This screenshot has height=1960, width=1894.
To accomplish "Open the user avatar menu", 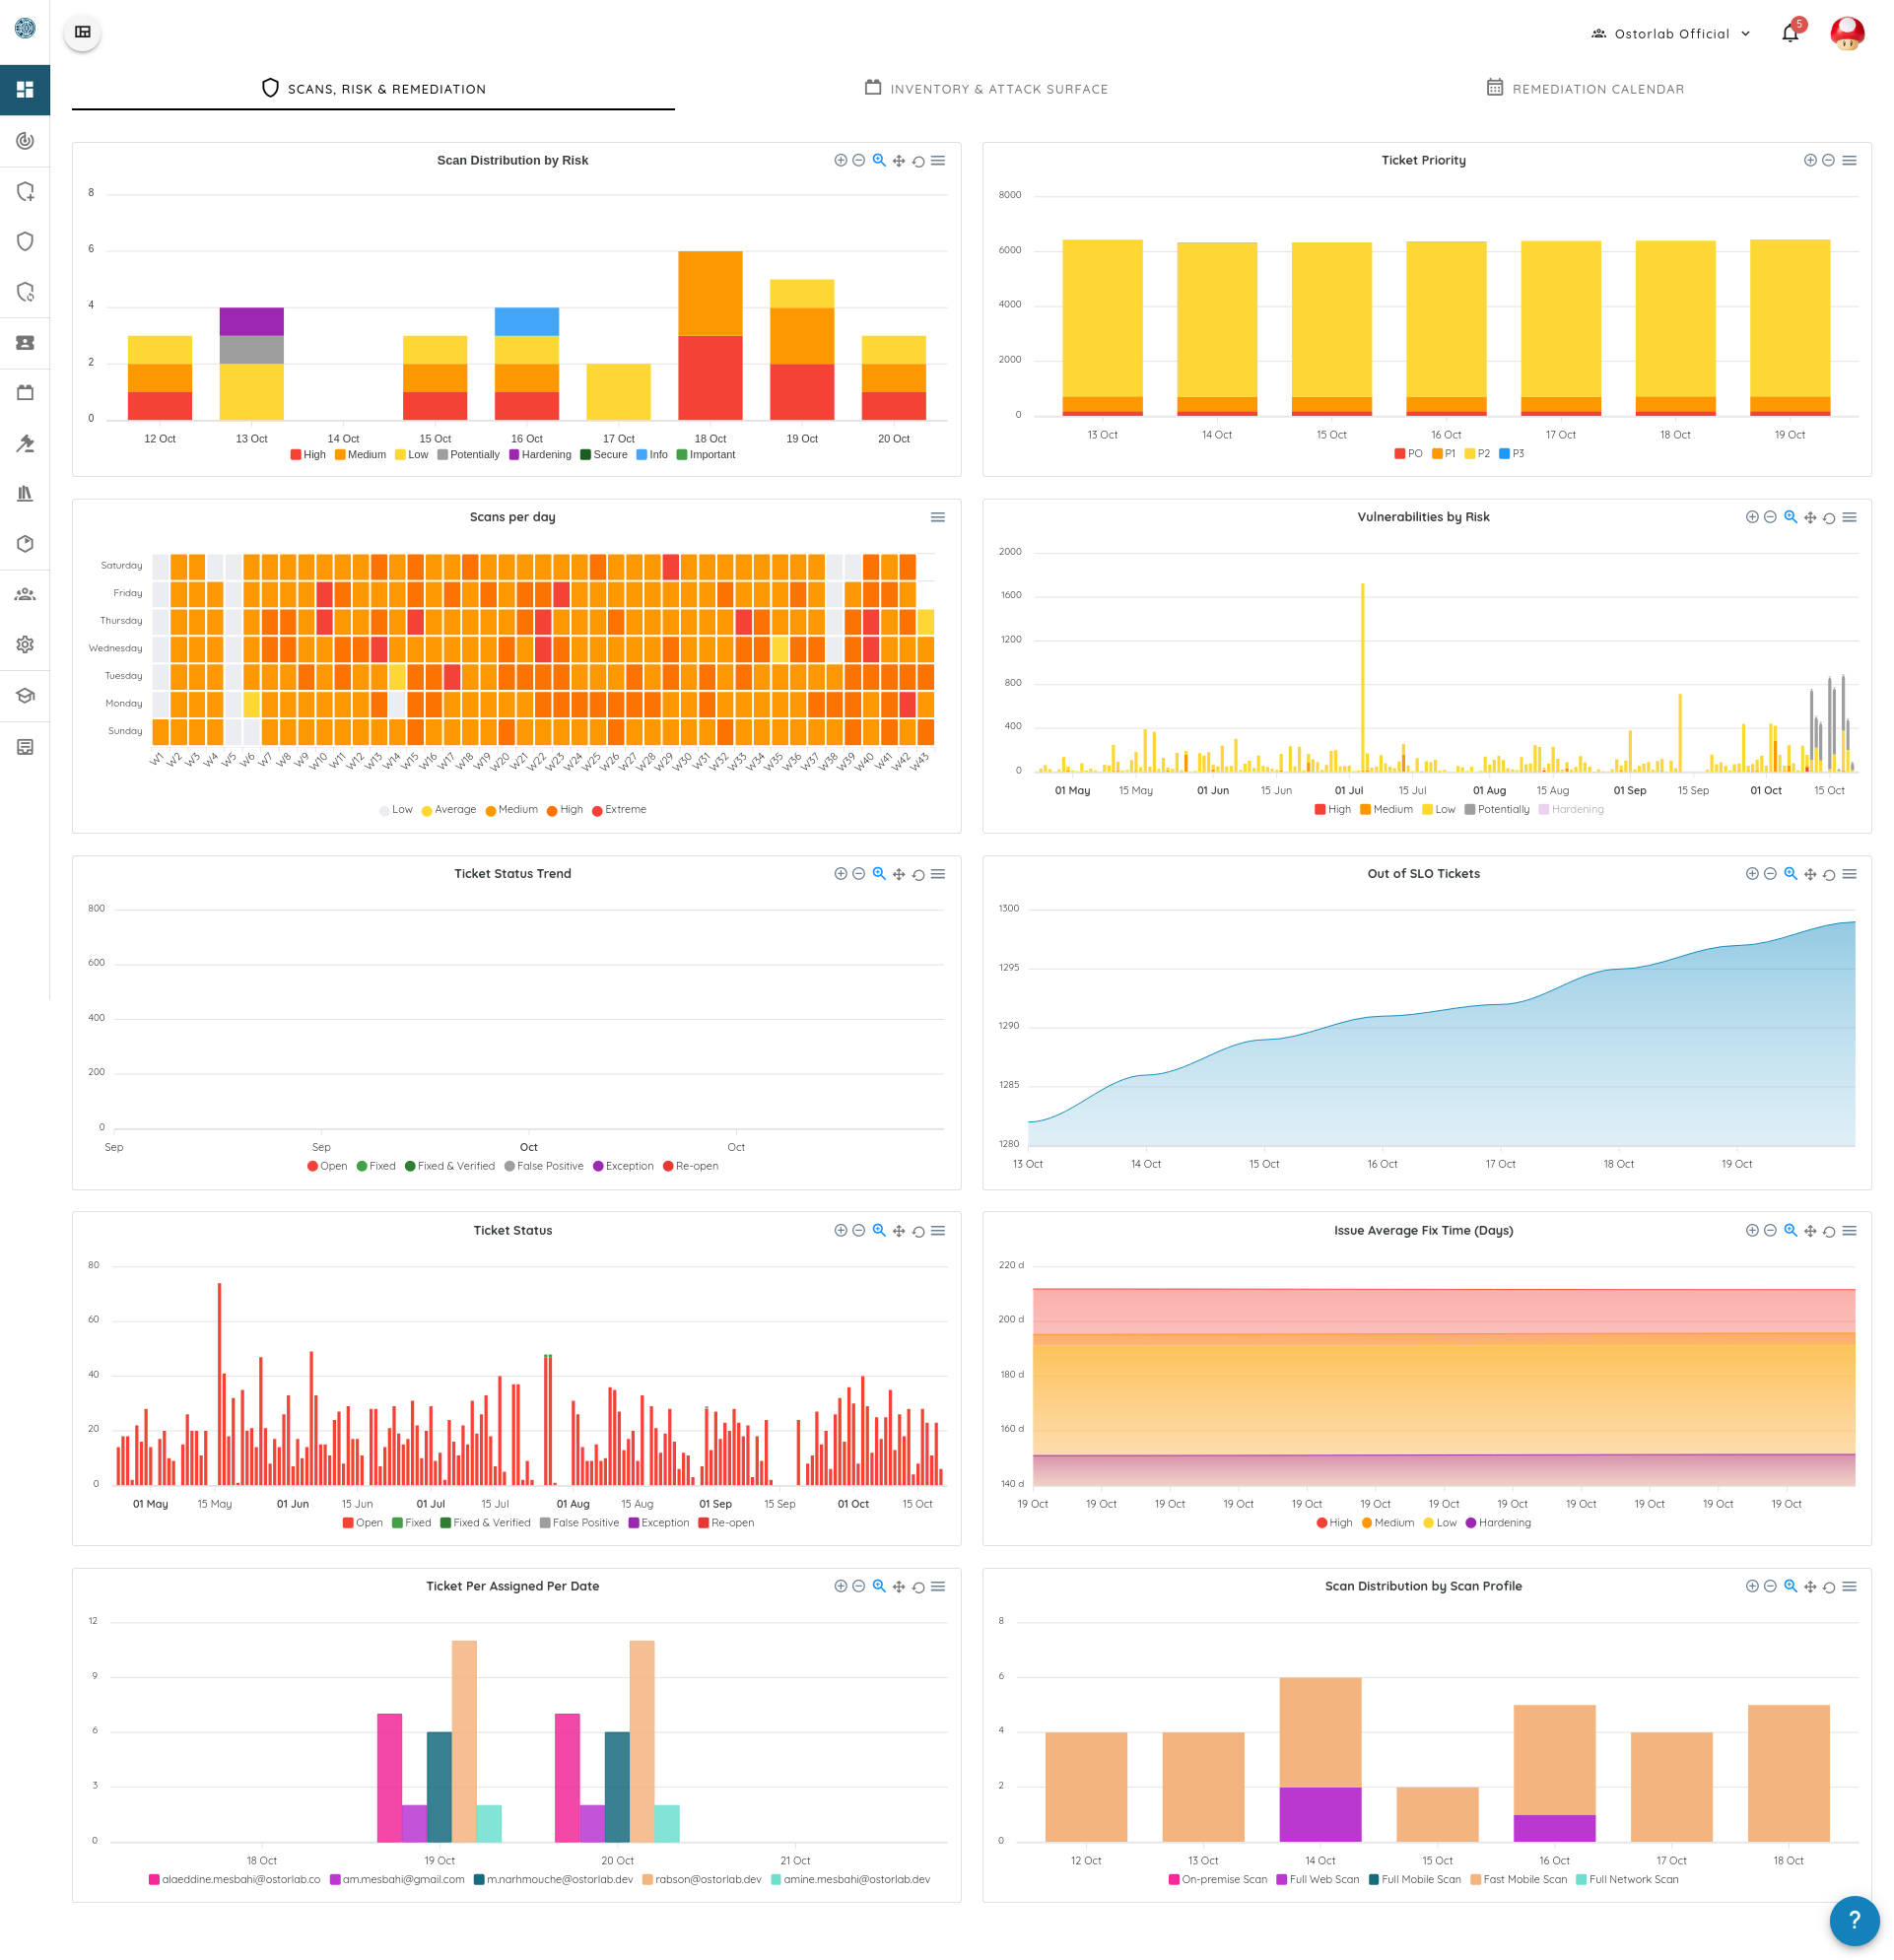I will (1847, 33).
